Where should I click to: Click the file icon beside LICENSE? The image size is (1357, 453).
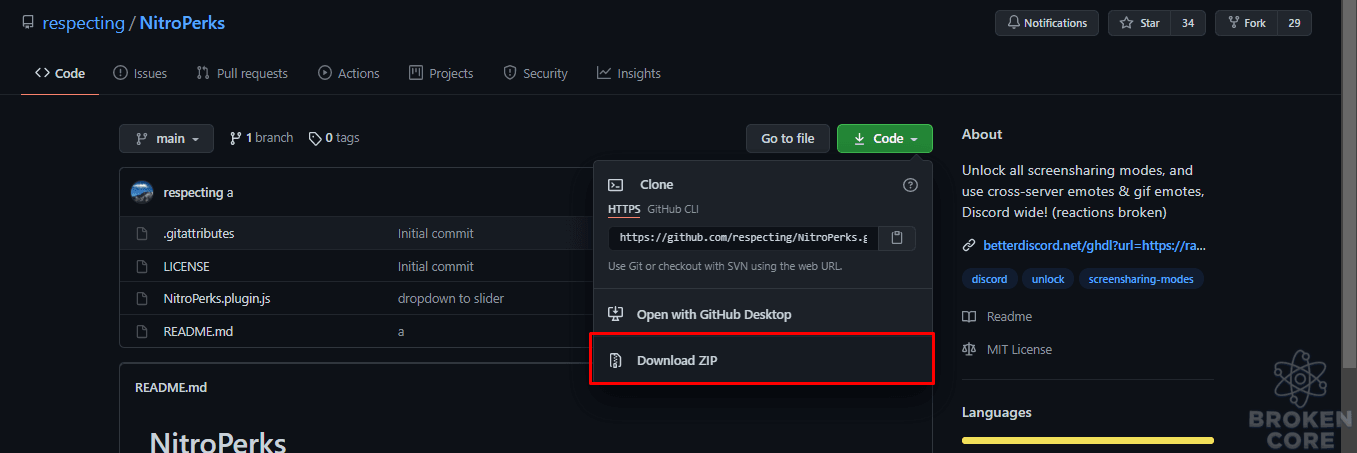(142, 266)
